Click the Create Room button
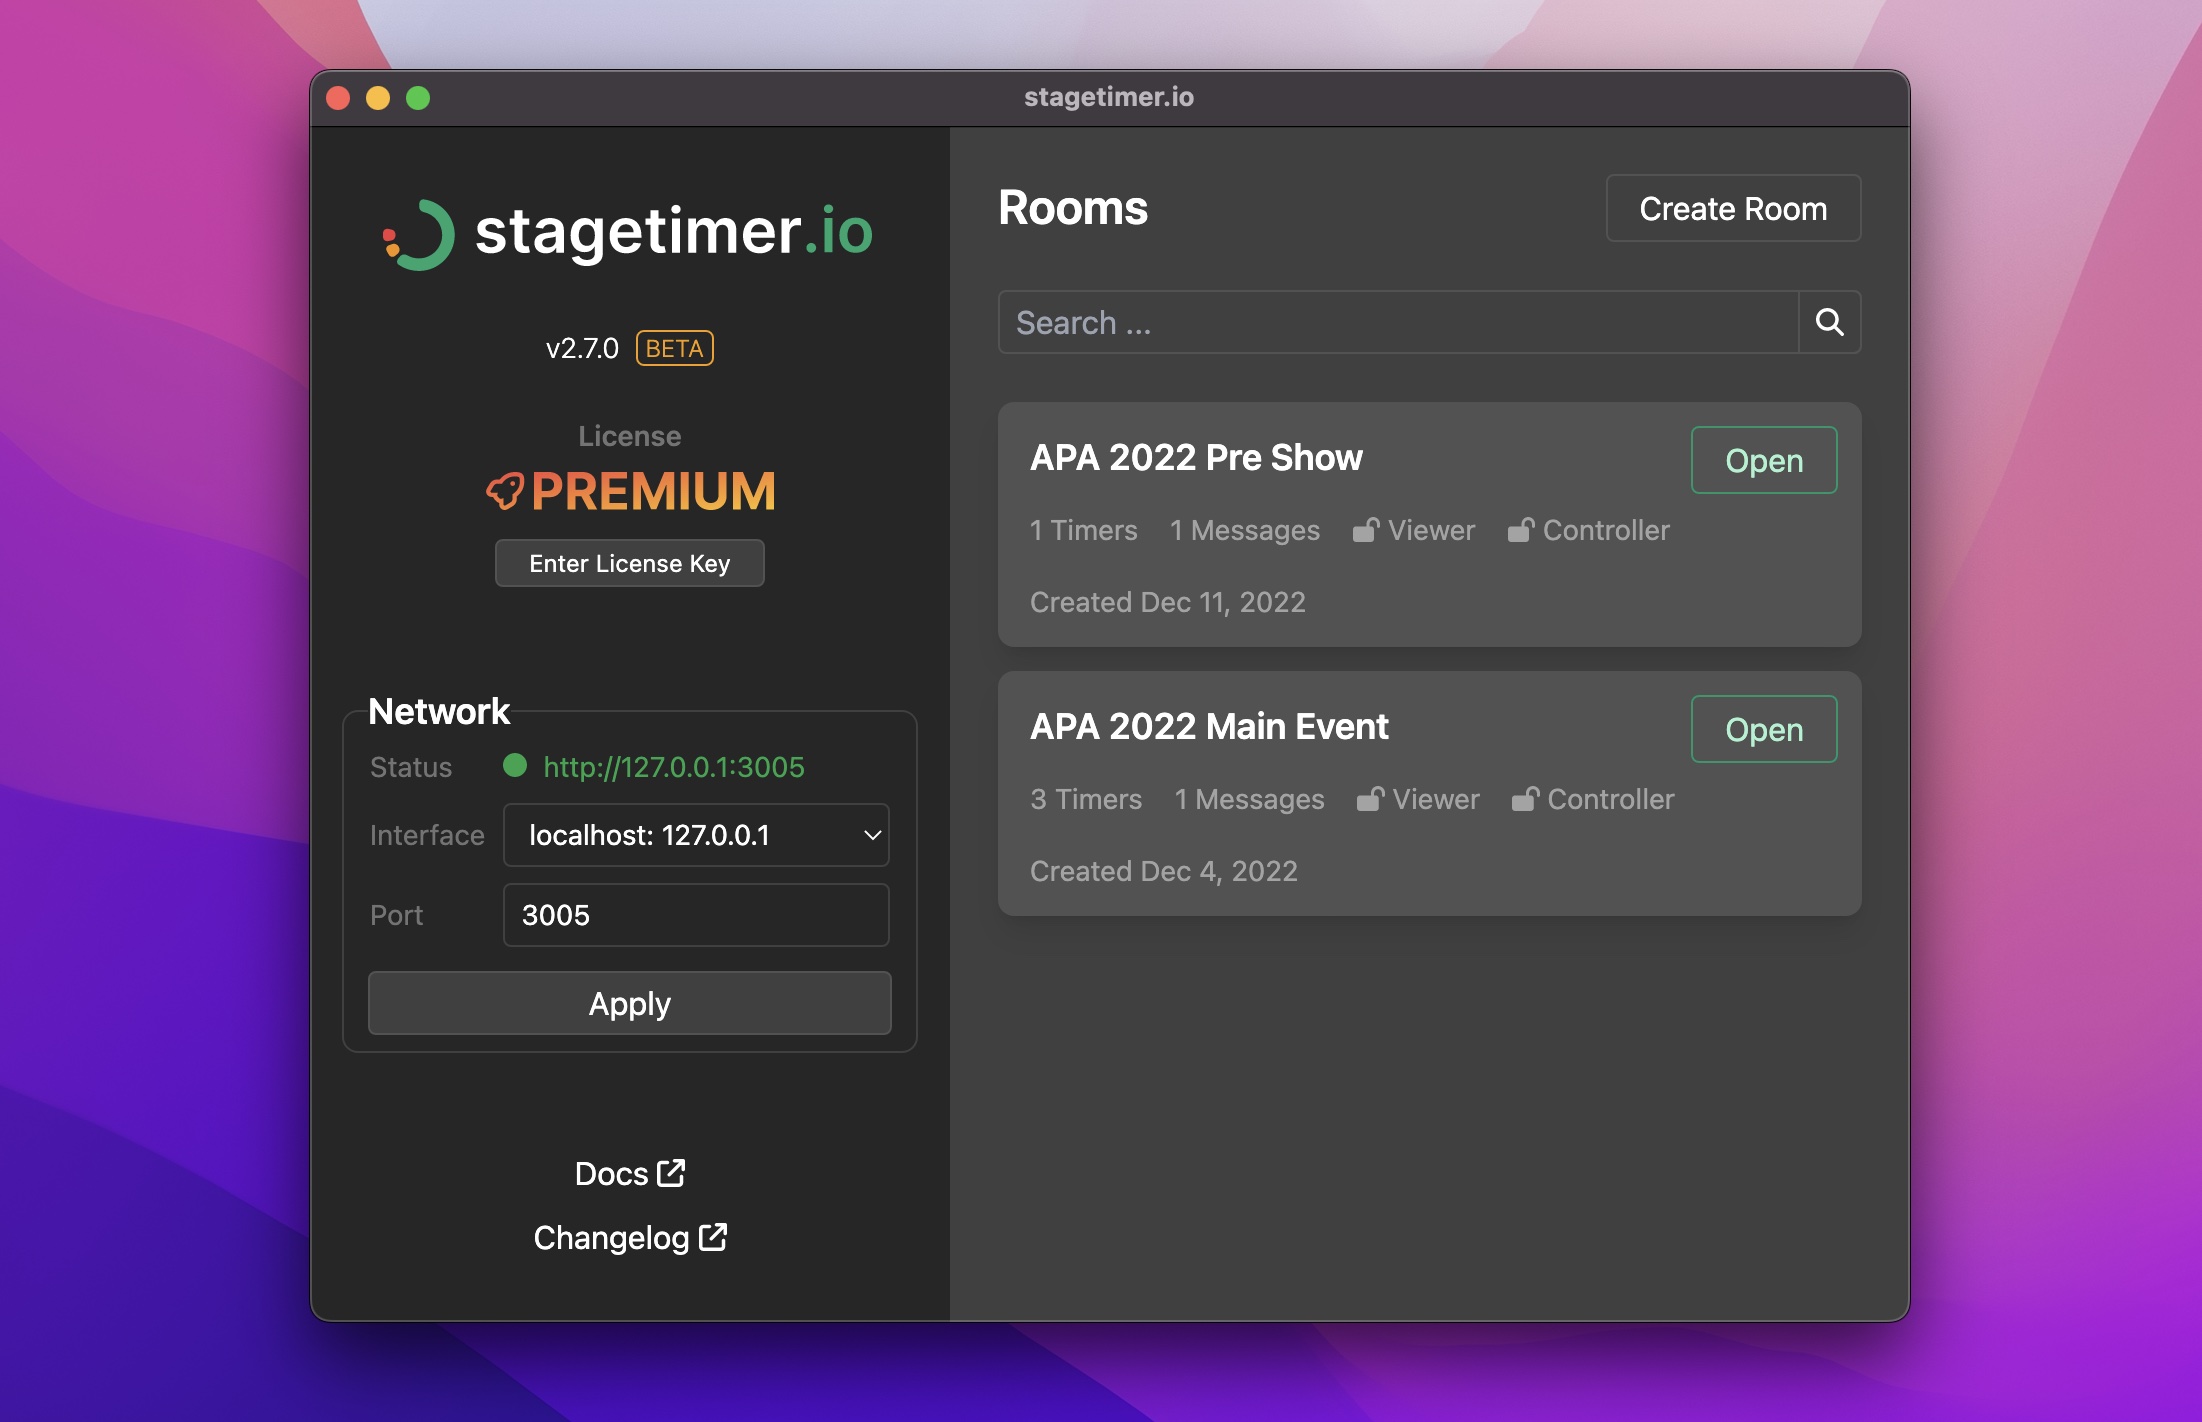The image size is (2202, 1422). pos(1732,207)
